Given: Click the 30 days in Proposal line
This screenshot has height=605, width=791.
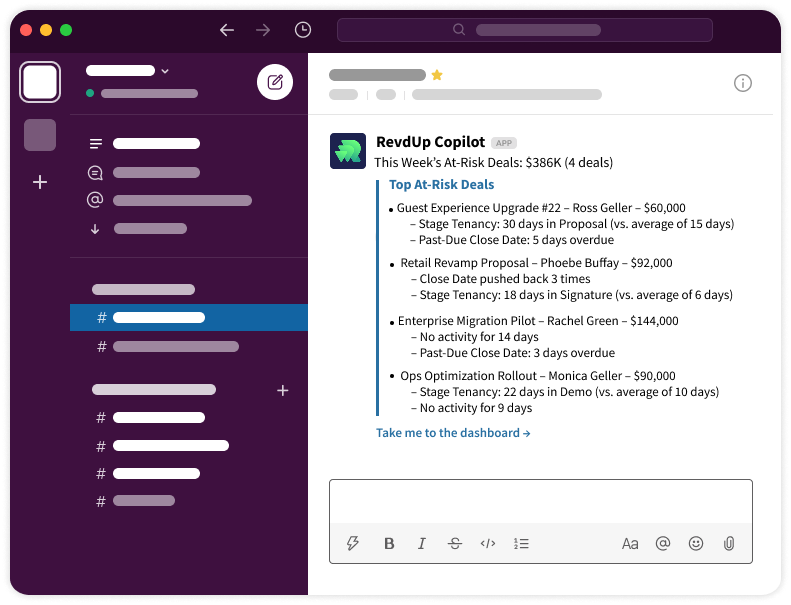Looking at the screenshot, I should click(x=572, y=224).
